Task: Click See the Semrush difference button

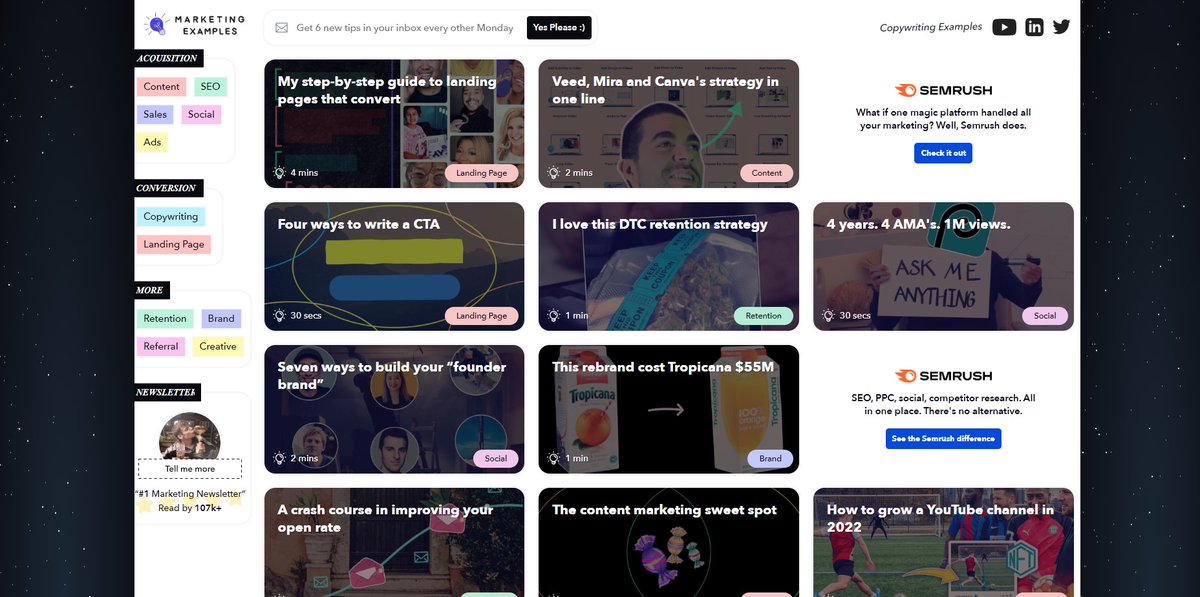Action: coord(943,438)
